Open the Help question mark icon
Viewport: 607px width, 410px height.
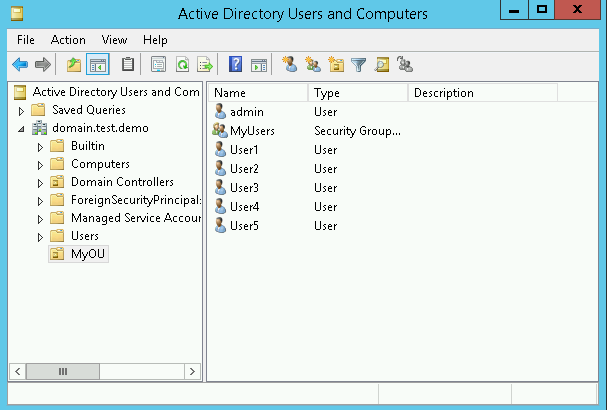(x=235, y=64)
